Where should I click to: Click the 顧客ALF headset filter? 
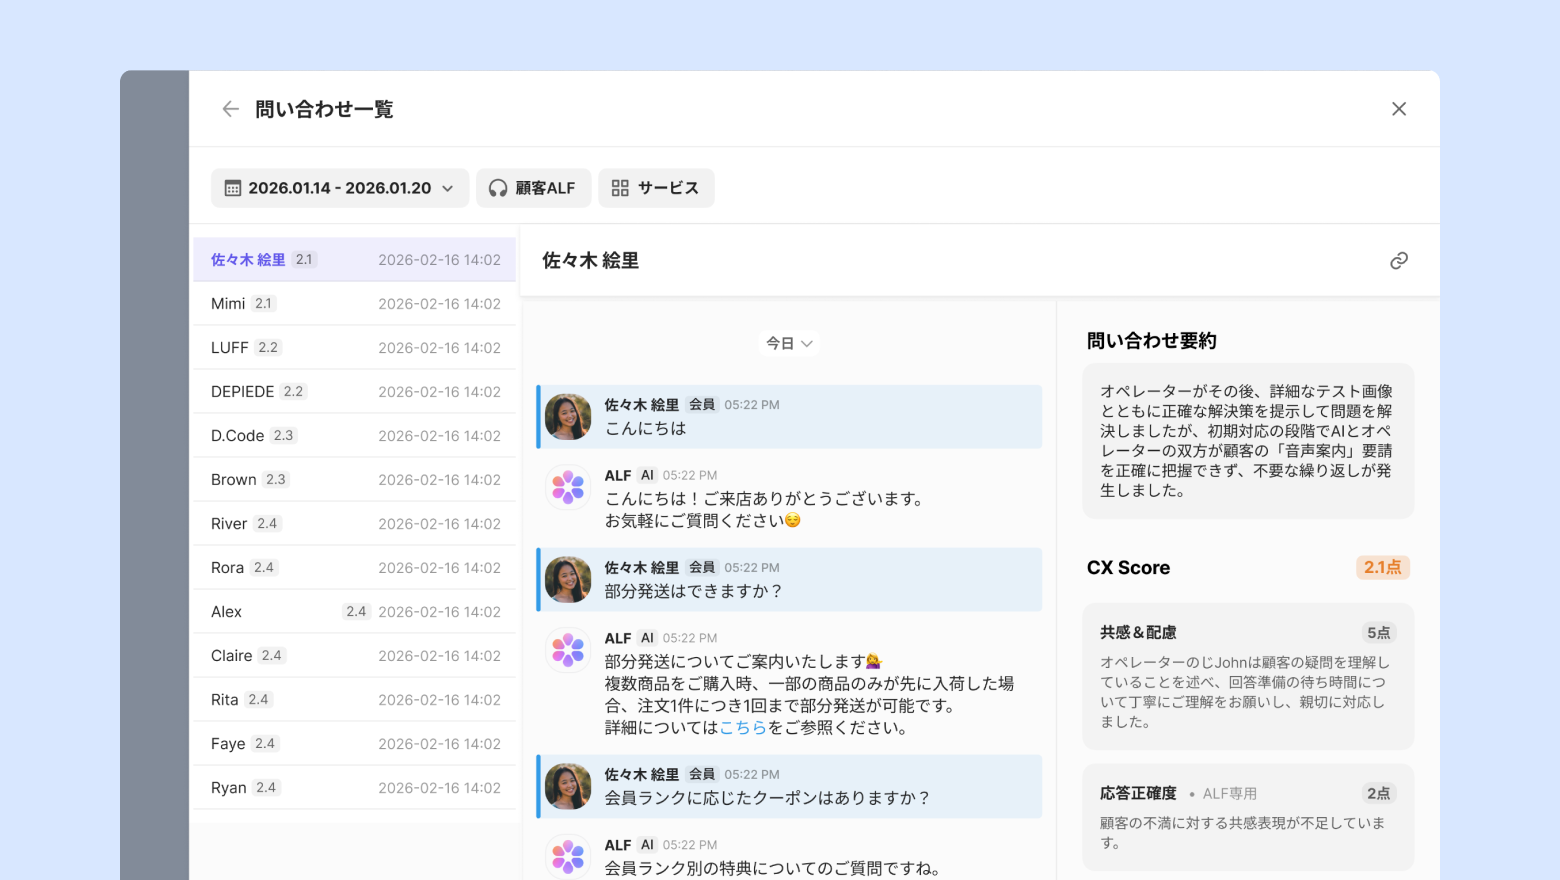pos(532,188)
